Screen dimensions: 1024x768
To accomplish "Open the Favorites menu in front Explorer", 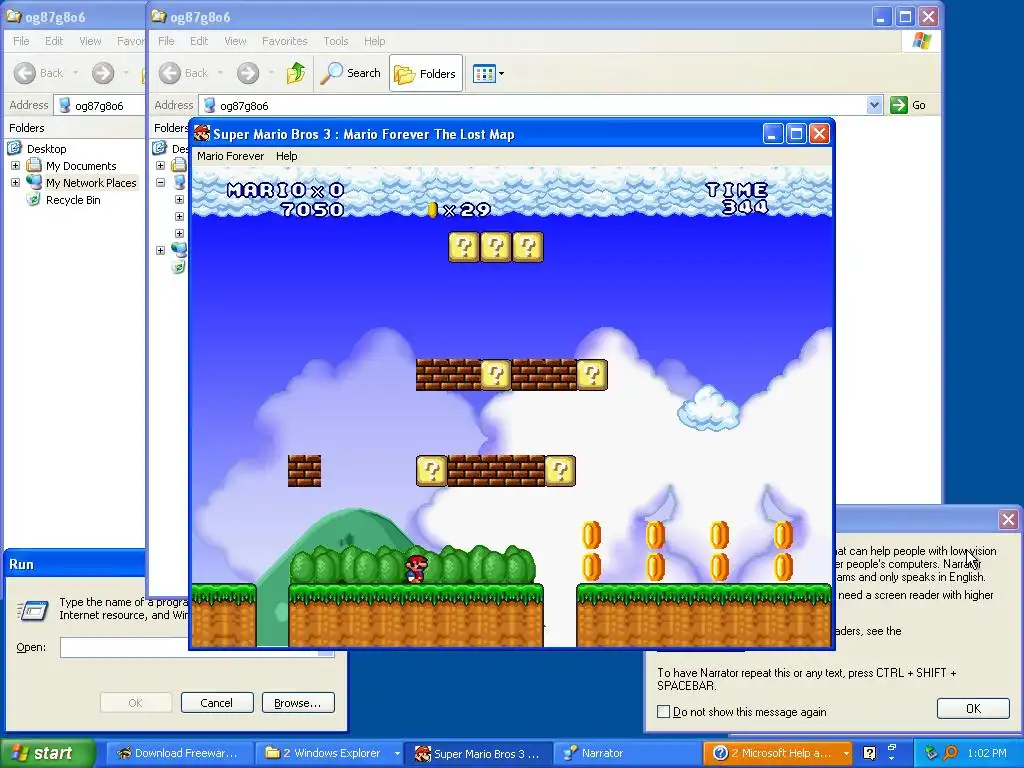I will point(285,41).
